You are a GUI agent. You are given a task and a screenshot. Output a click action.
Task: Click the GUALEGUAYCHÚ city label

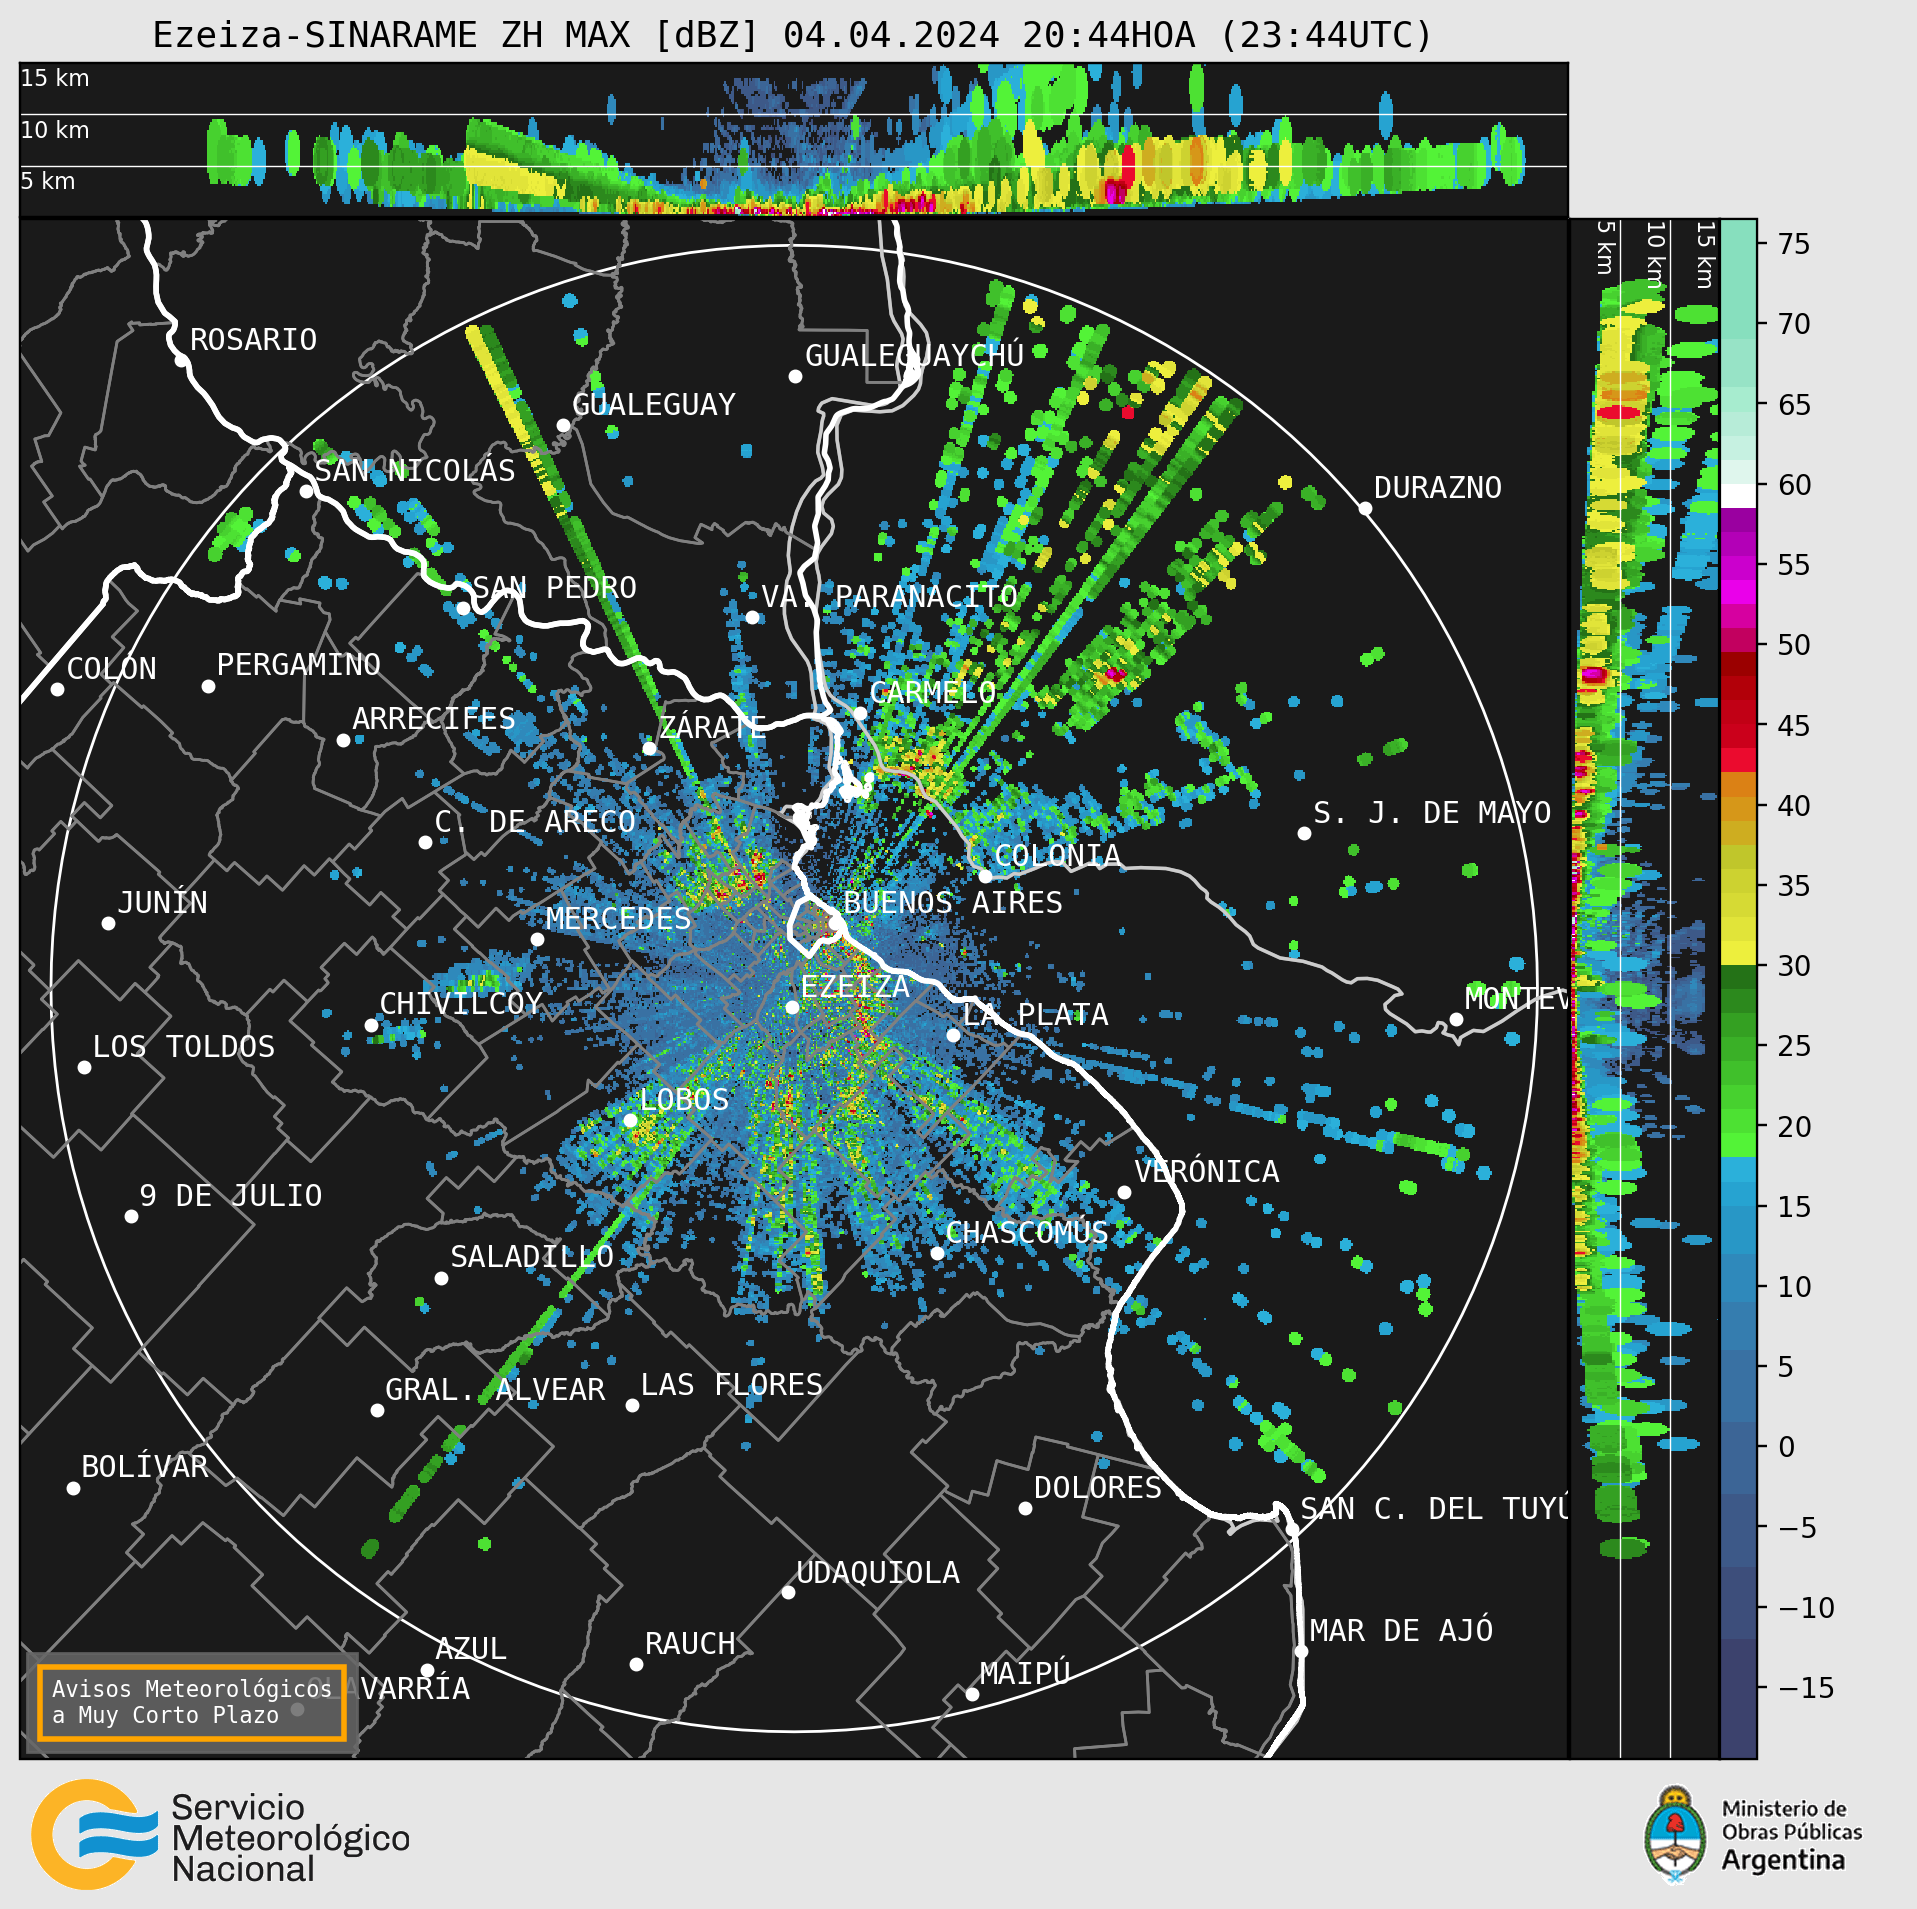(914, 356)
